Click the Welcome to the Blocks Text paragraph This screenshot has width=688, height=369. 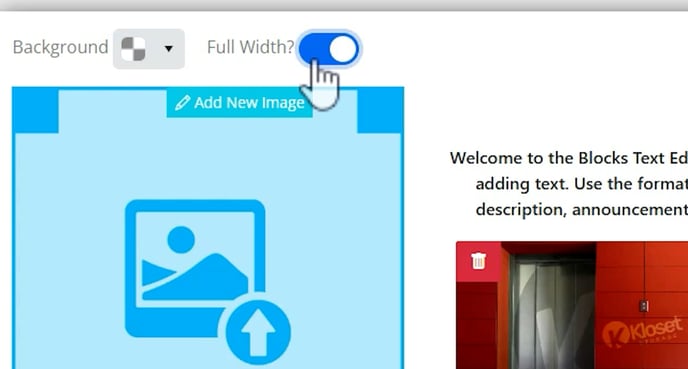coord(569,184)
